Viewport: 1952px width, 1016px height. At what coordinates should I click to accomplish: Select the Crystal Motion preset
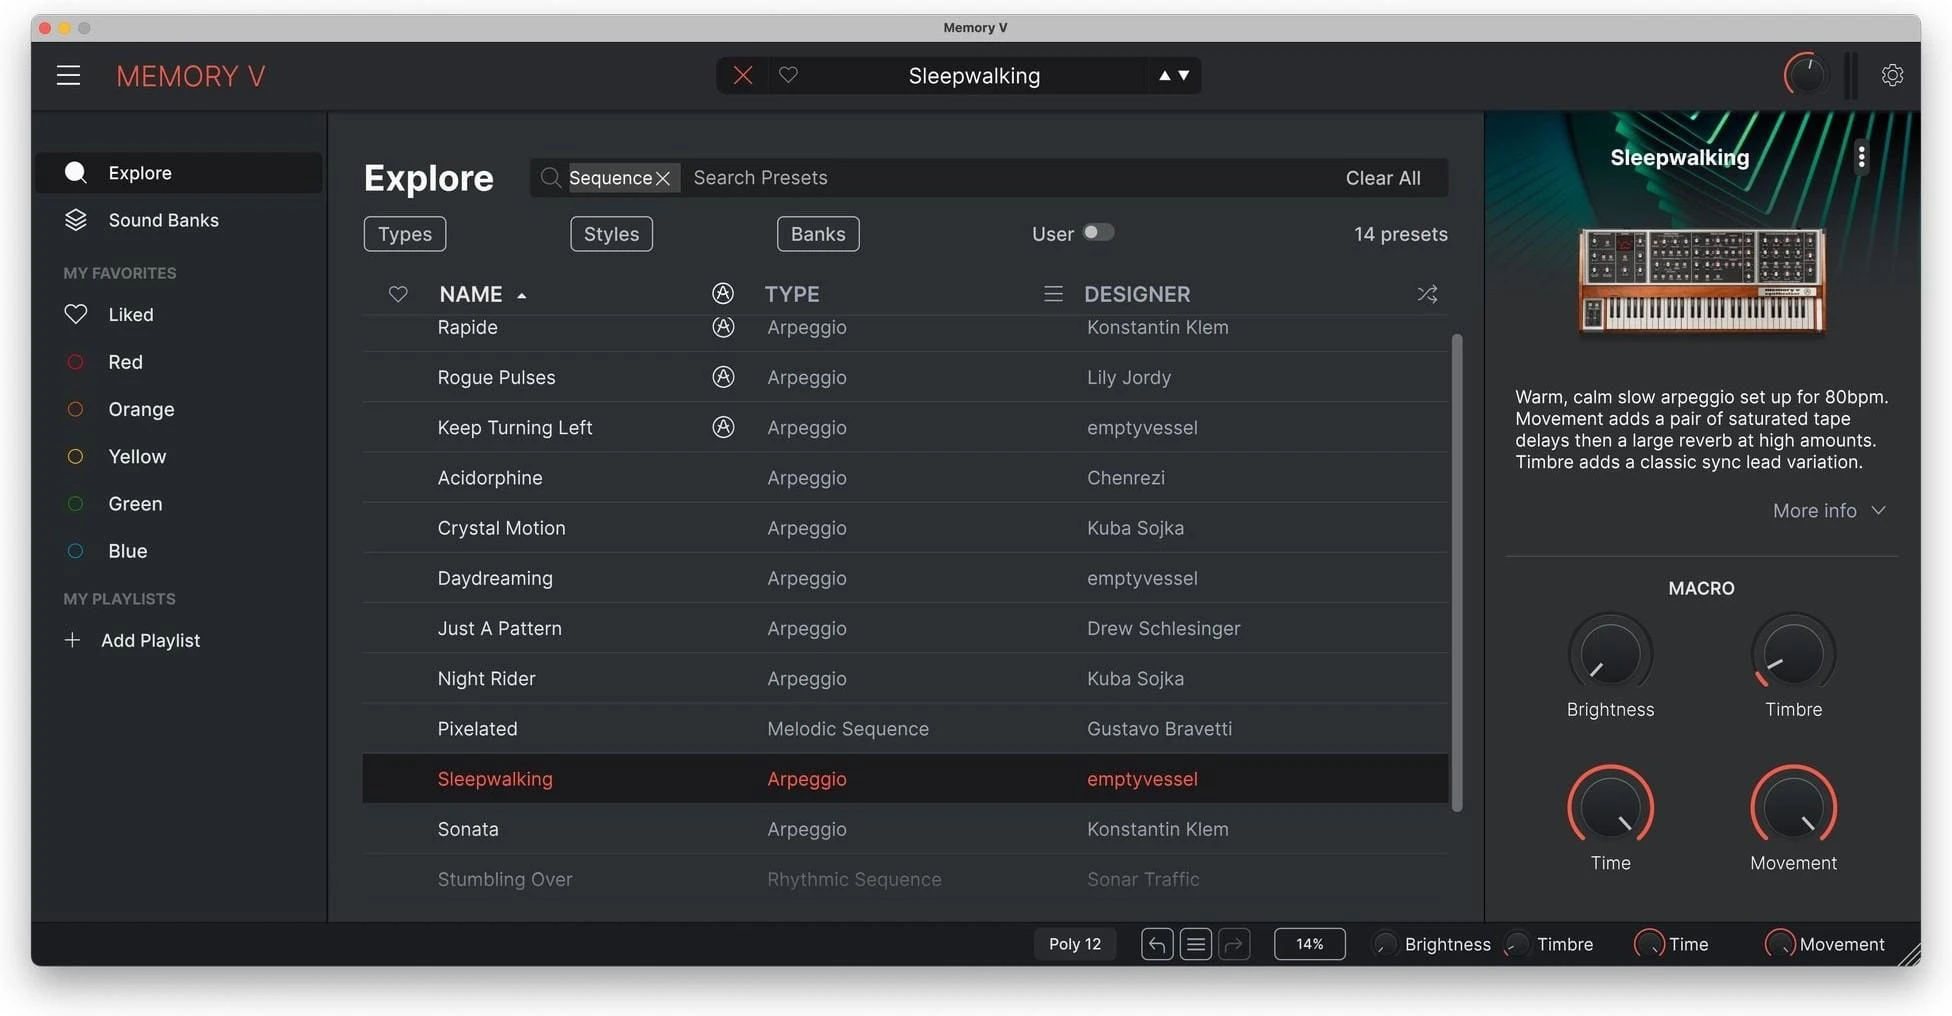point(905,528)
